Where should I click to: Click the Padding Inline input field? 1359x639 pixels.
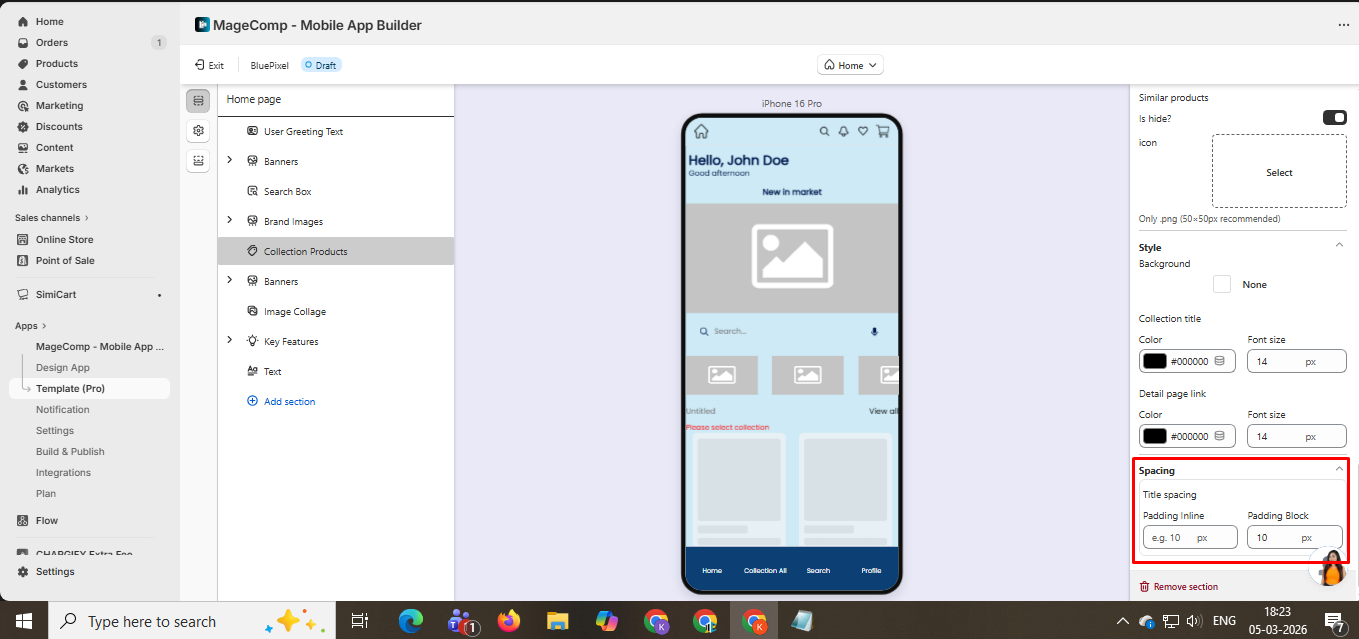1189,538
